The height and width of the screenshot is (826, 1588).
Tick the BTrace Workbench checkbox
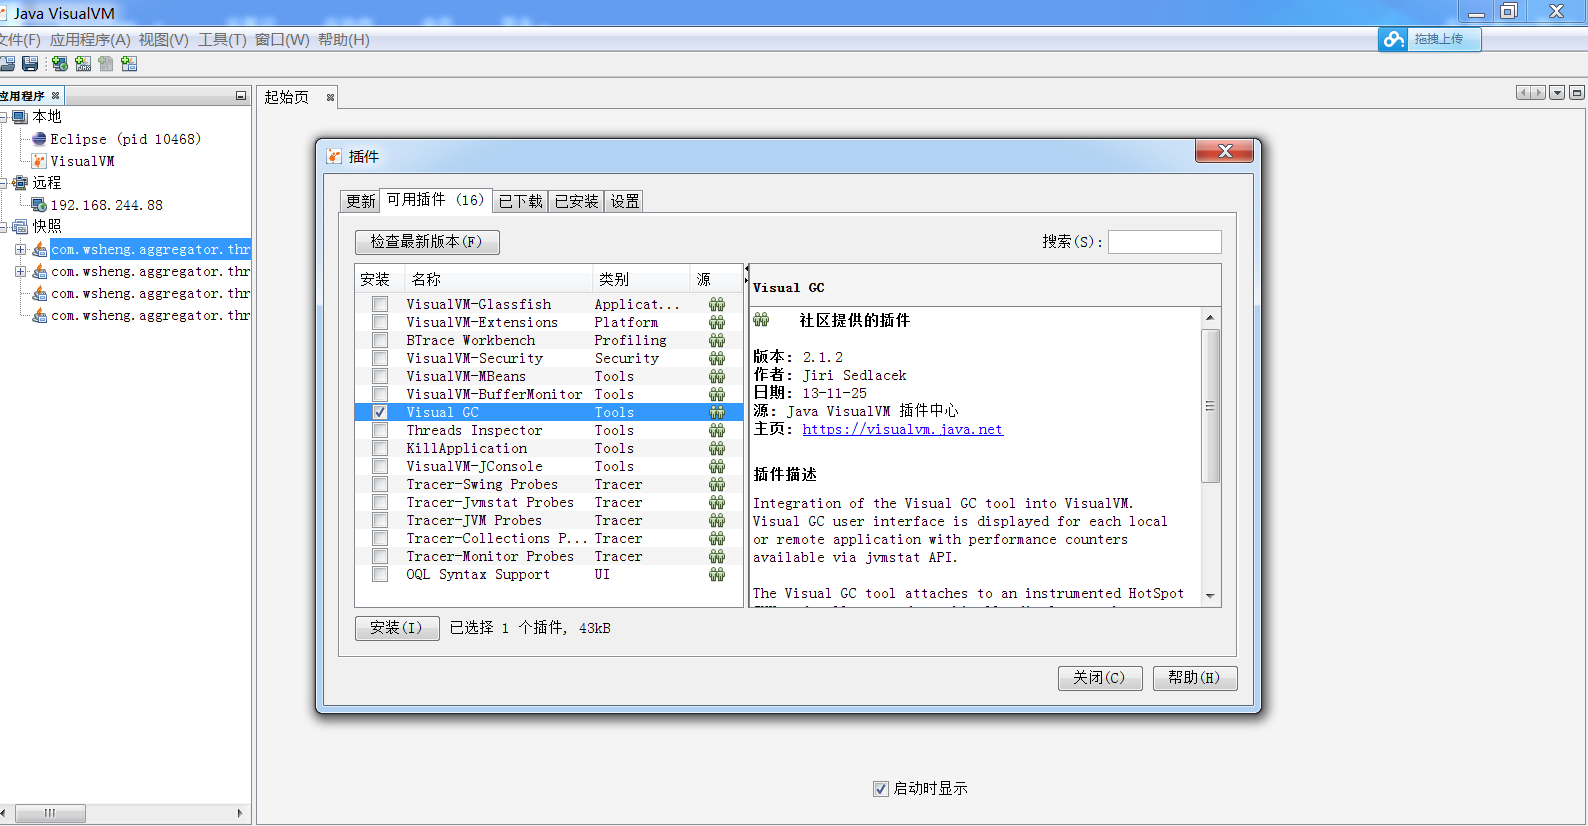380,340
